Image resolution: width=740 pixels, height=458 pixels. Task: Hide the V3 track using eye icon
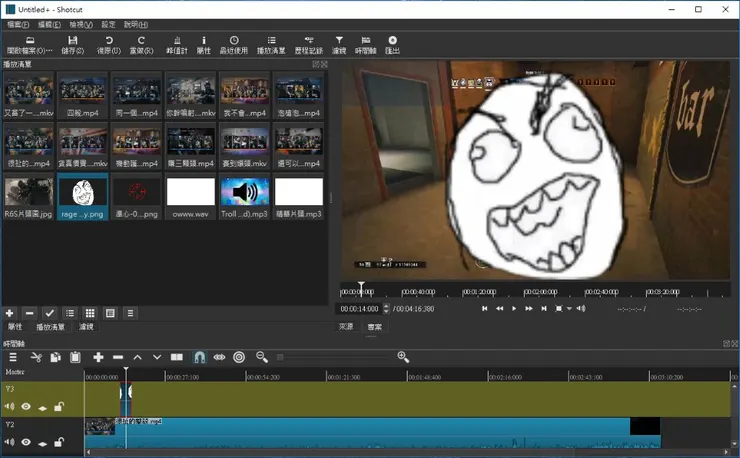pos(26,407)
